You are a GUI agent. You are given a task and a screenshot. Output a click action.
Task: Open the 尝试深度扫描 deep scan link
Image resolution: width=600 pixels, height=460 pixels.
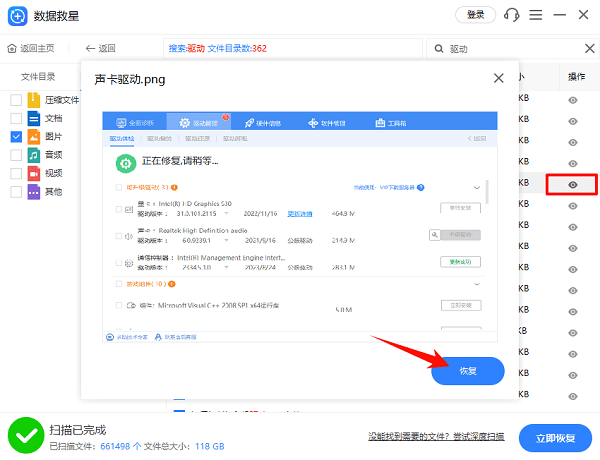pos(479,436)
